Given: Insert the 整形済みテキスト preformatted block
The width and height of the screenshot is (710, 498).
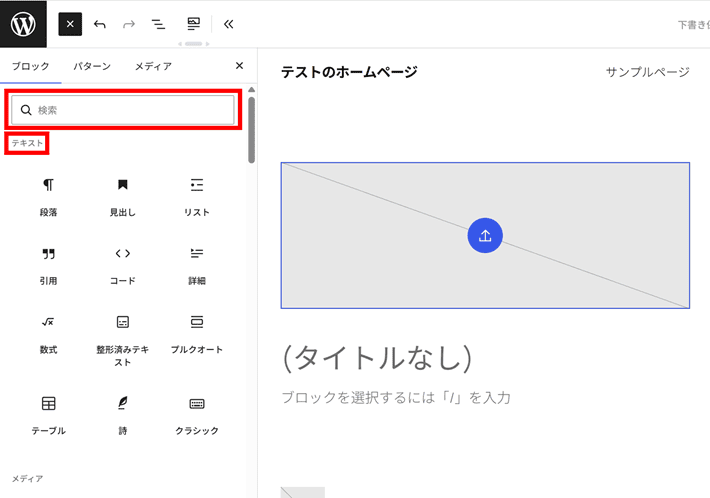Looking at the screenshot, I should [x=123, y=340].
